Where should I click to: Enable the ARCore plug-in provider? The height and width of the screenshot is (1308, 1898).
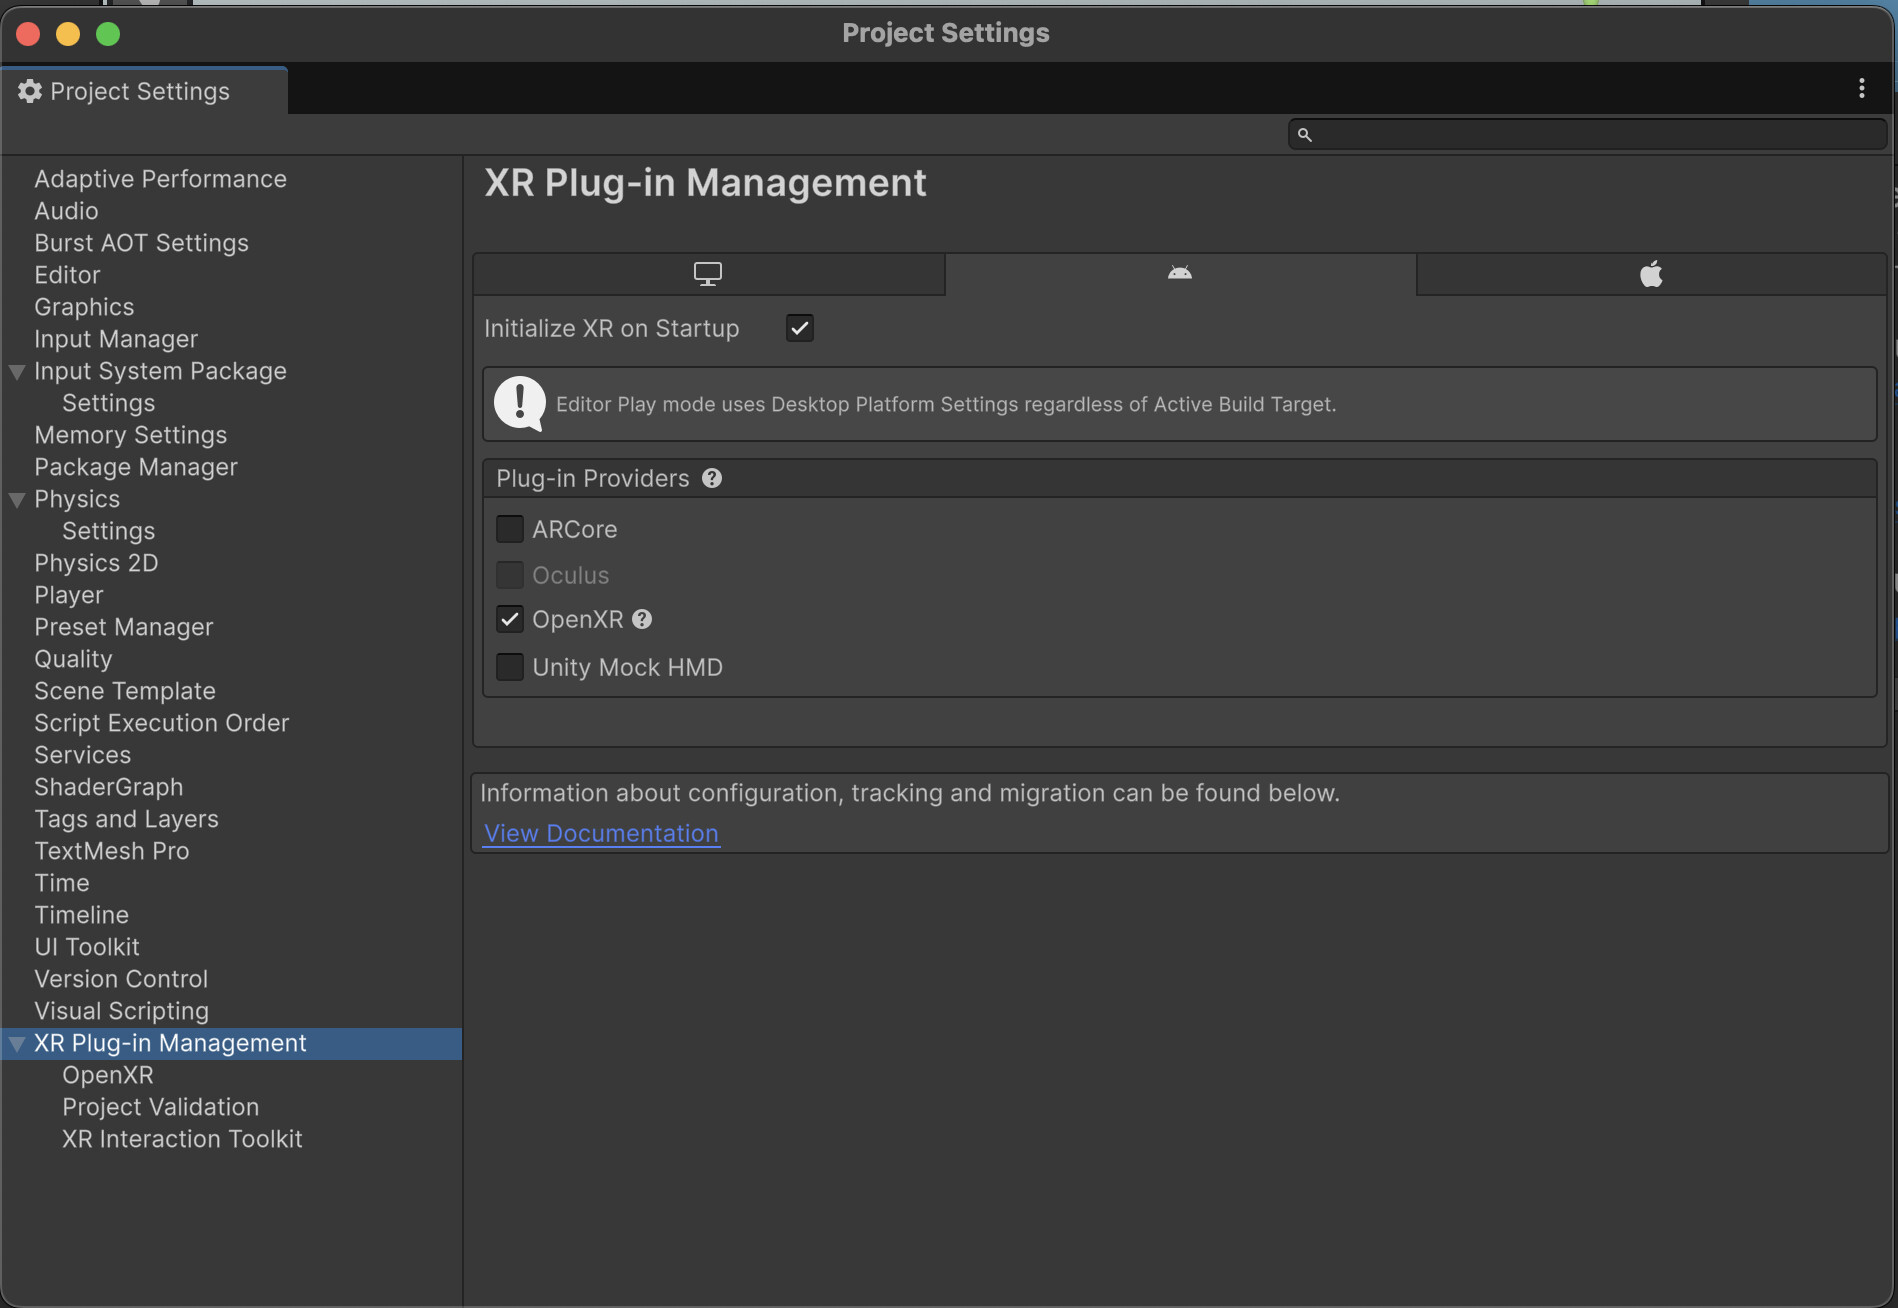[510, 529]
